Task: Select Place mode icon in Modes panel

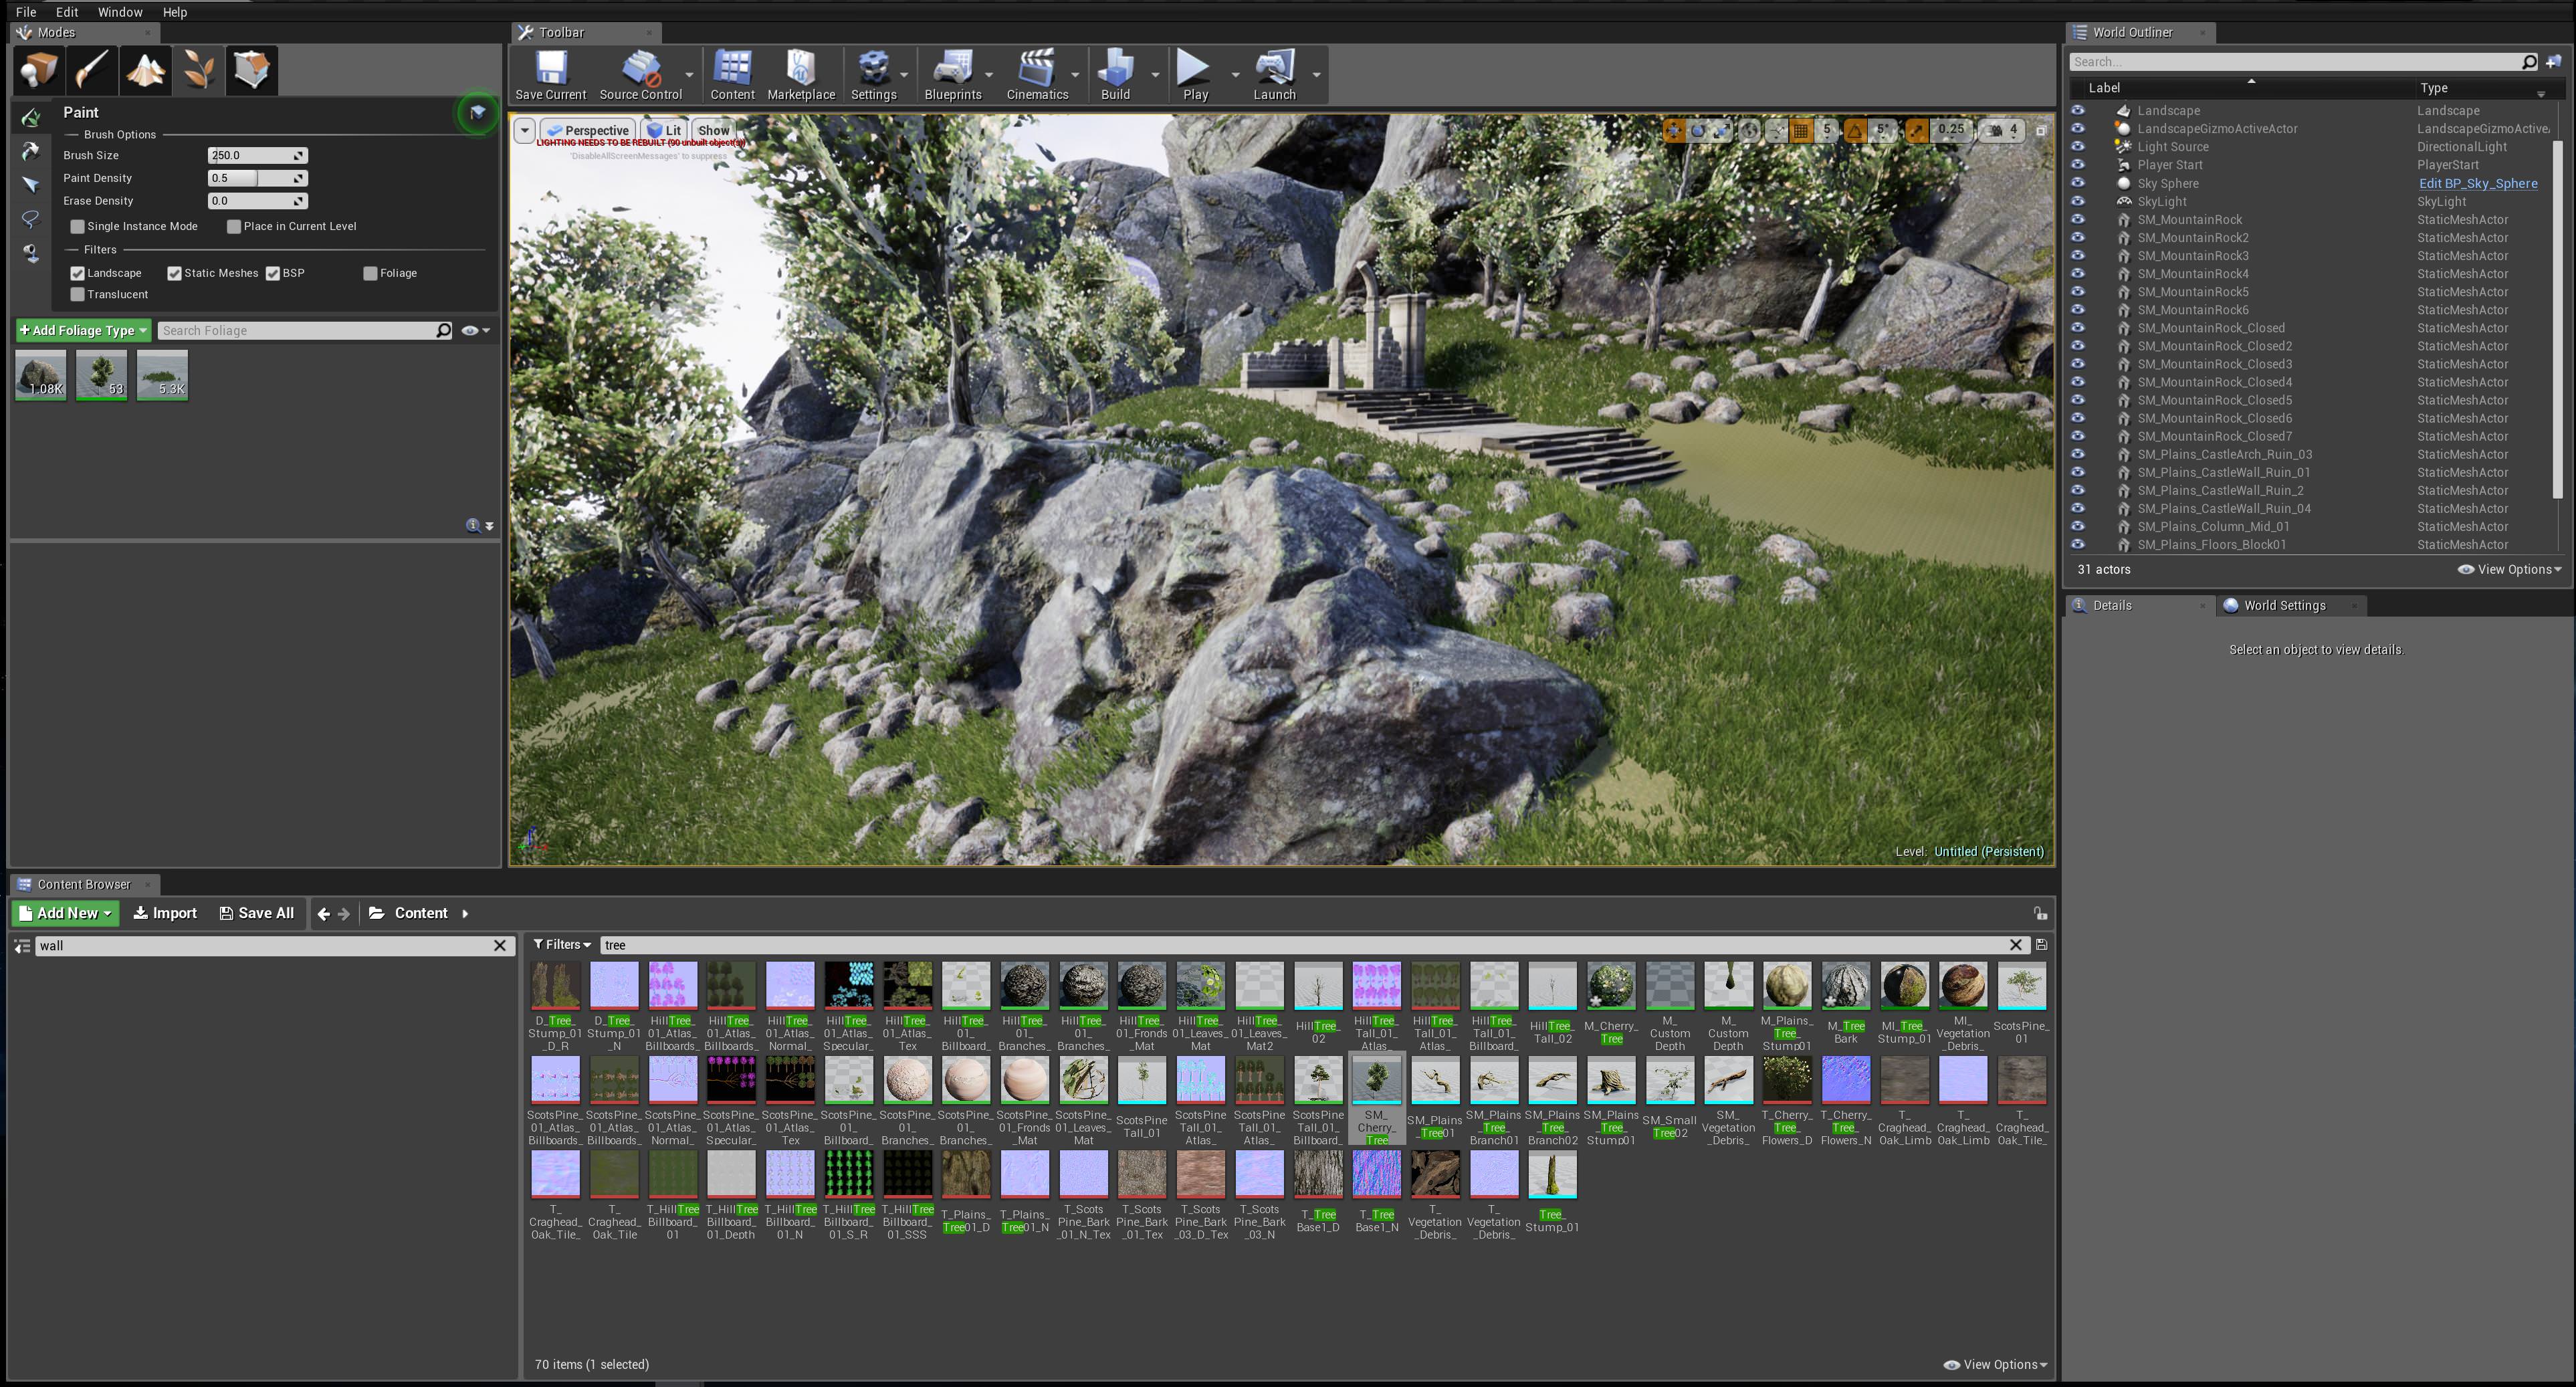Action: click(x=40, y=70)
